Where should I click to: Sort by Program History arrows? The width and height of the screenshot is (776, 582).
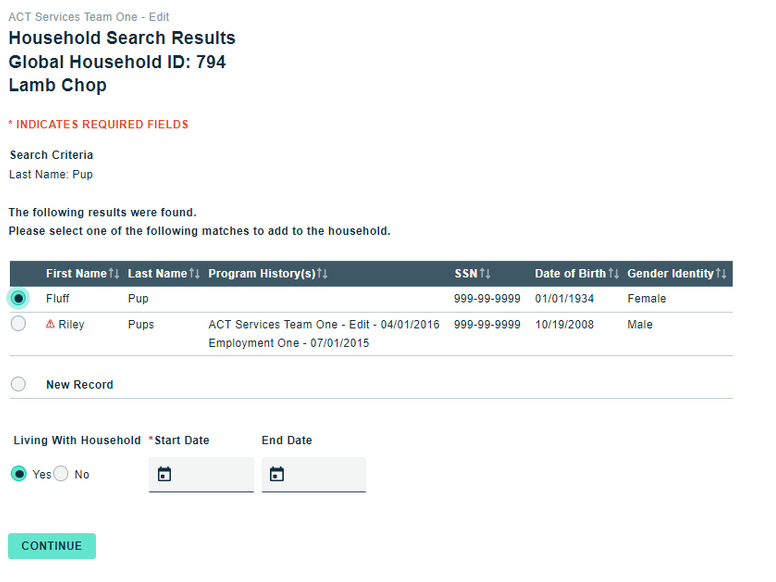(x=323, y=274)
